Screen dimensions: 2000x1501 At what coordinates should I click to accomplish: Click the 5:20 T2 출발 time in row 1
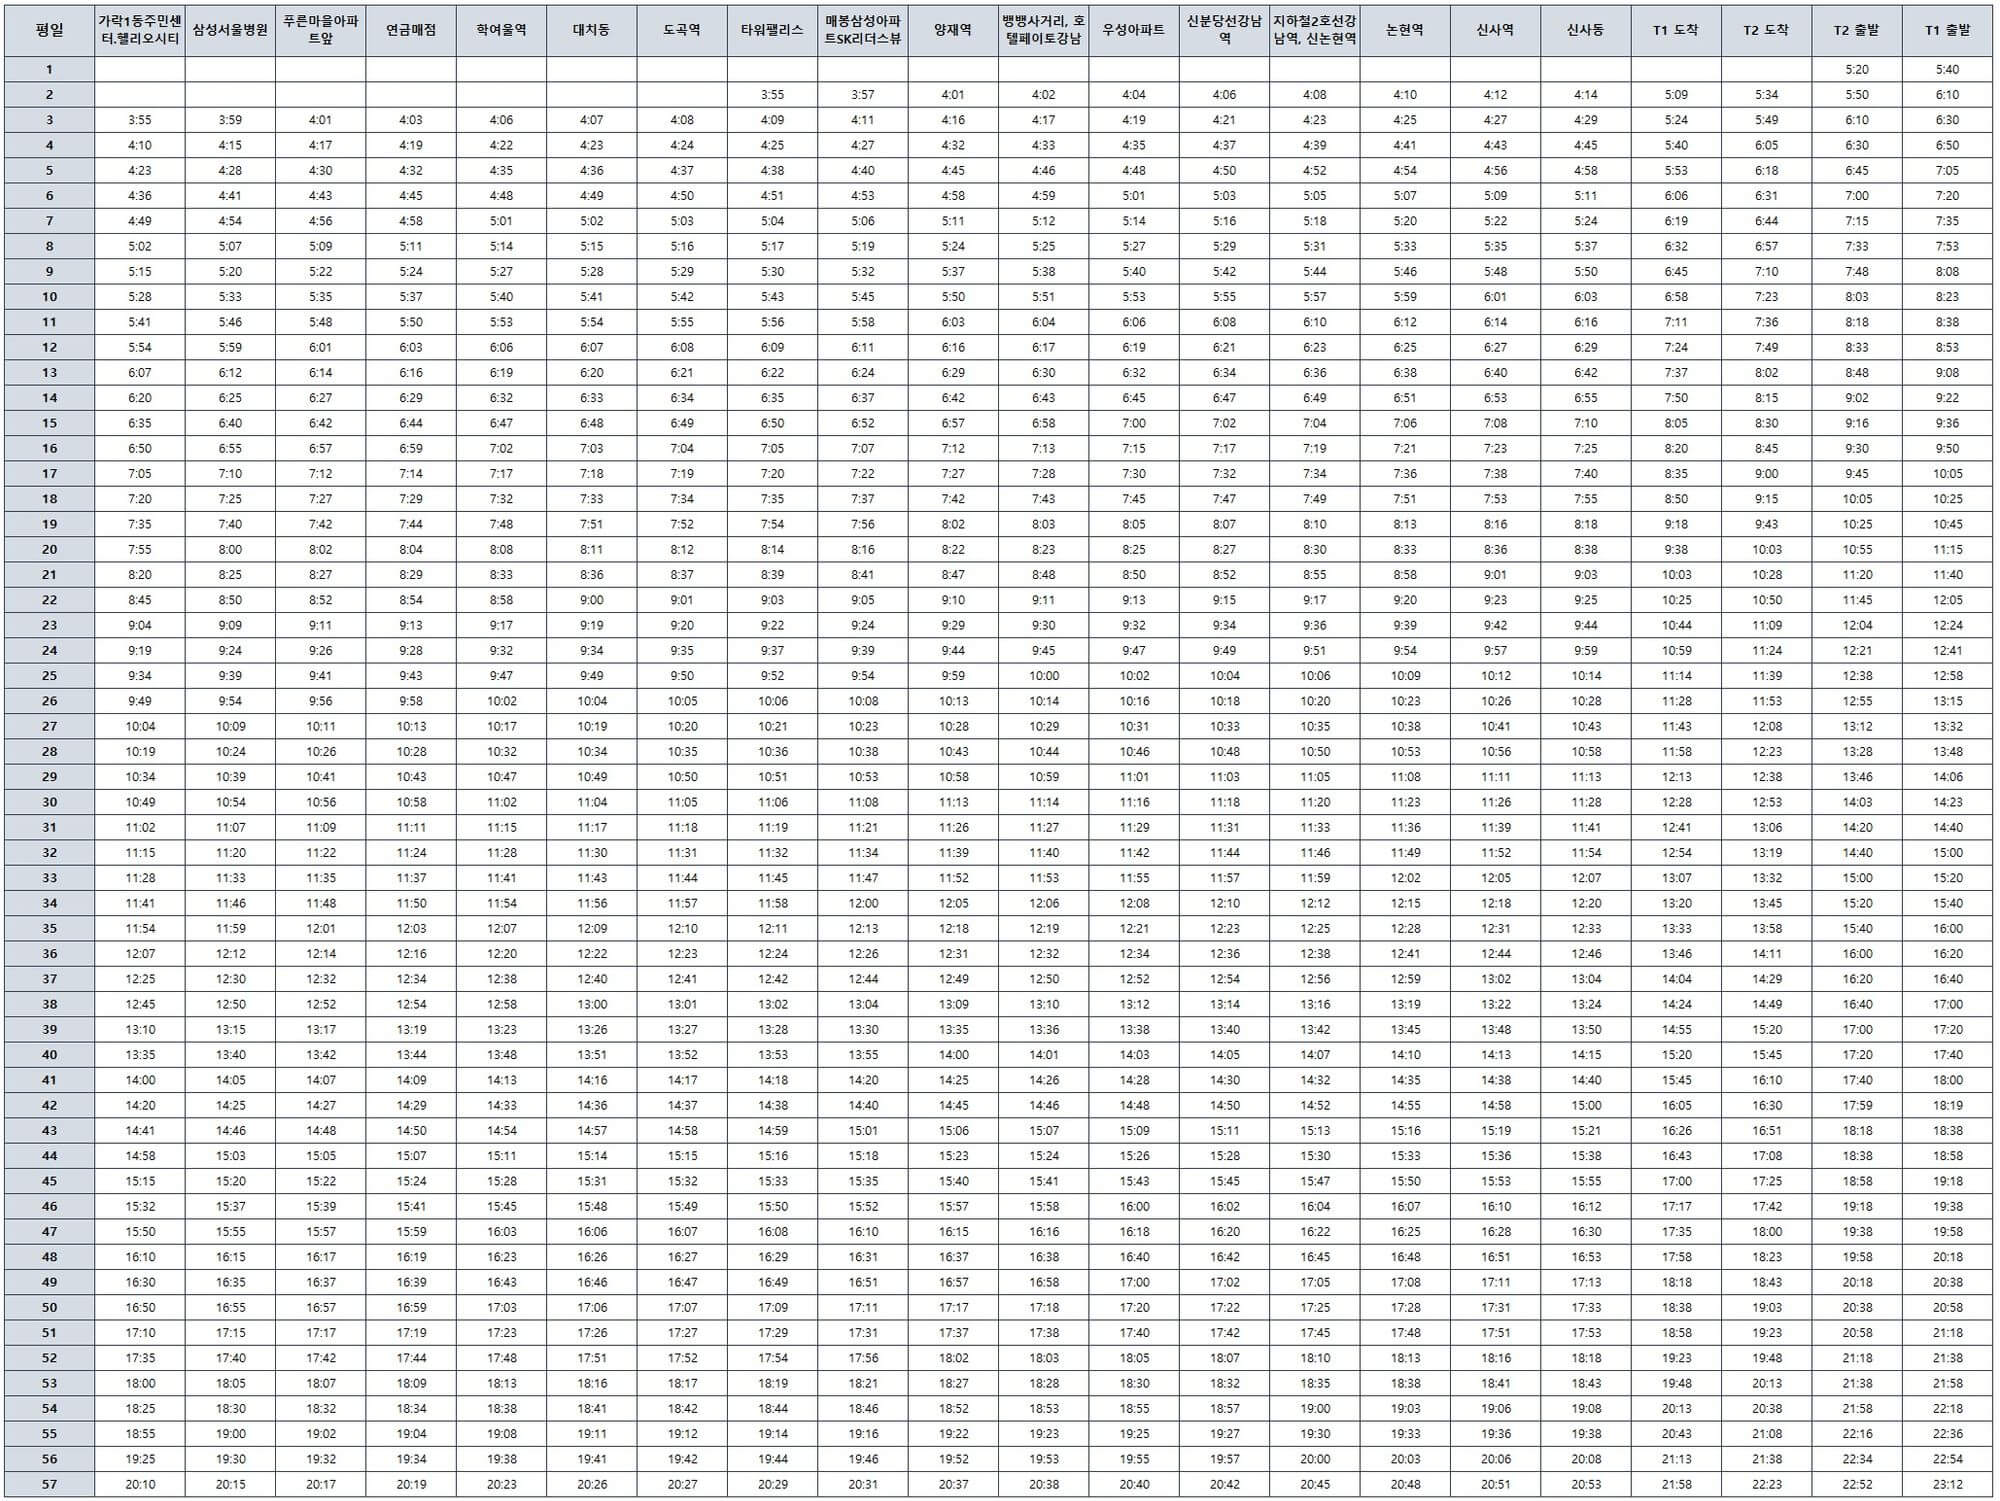tap(1856, 69)
